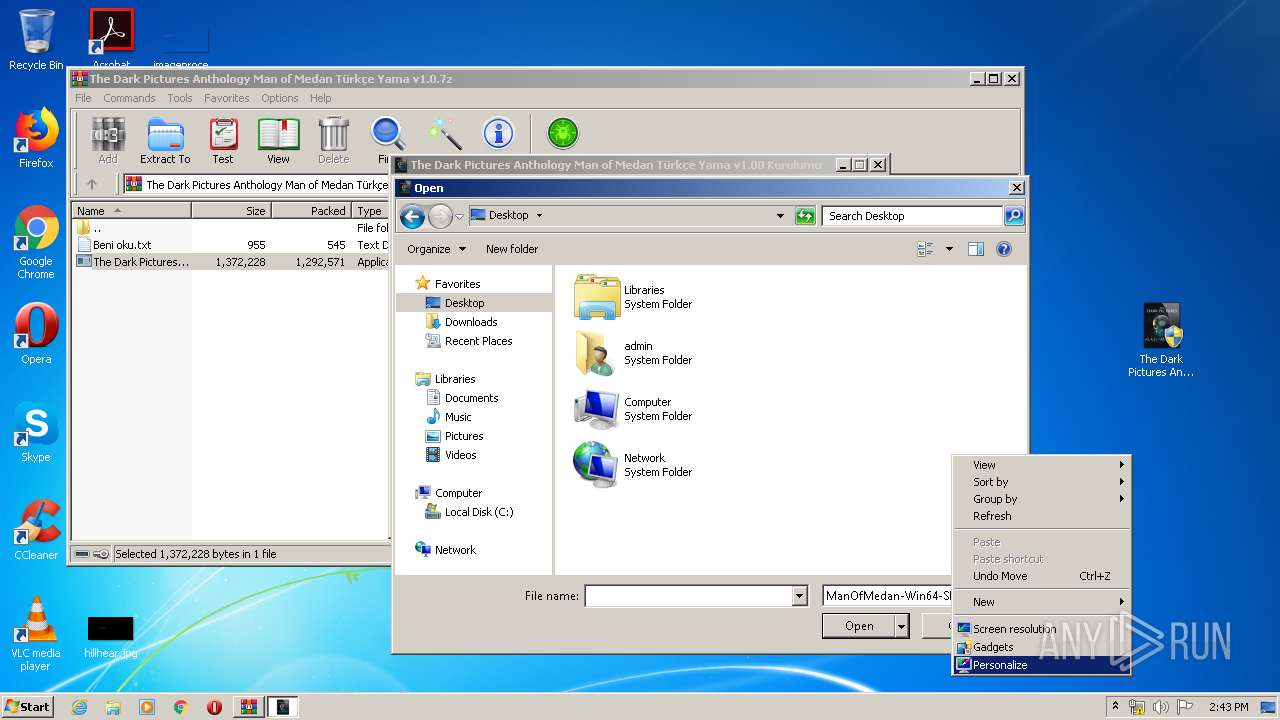
Task: Open Firefox desktop shortcut
Action: tap(36, 138)
